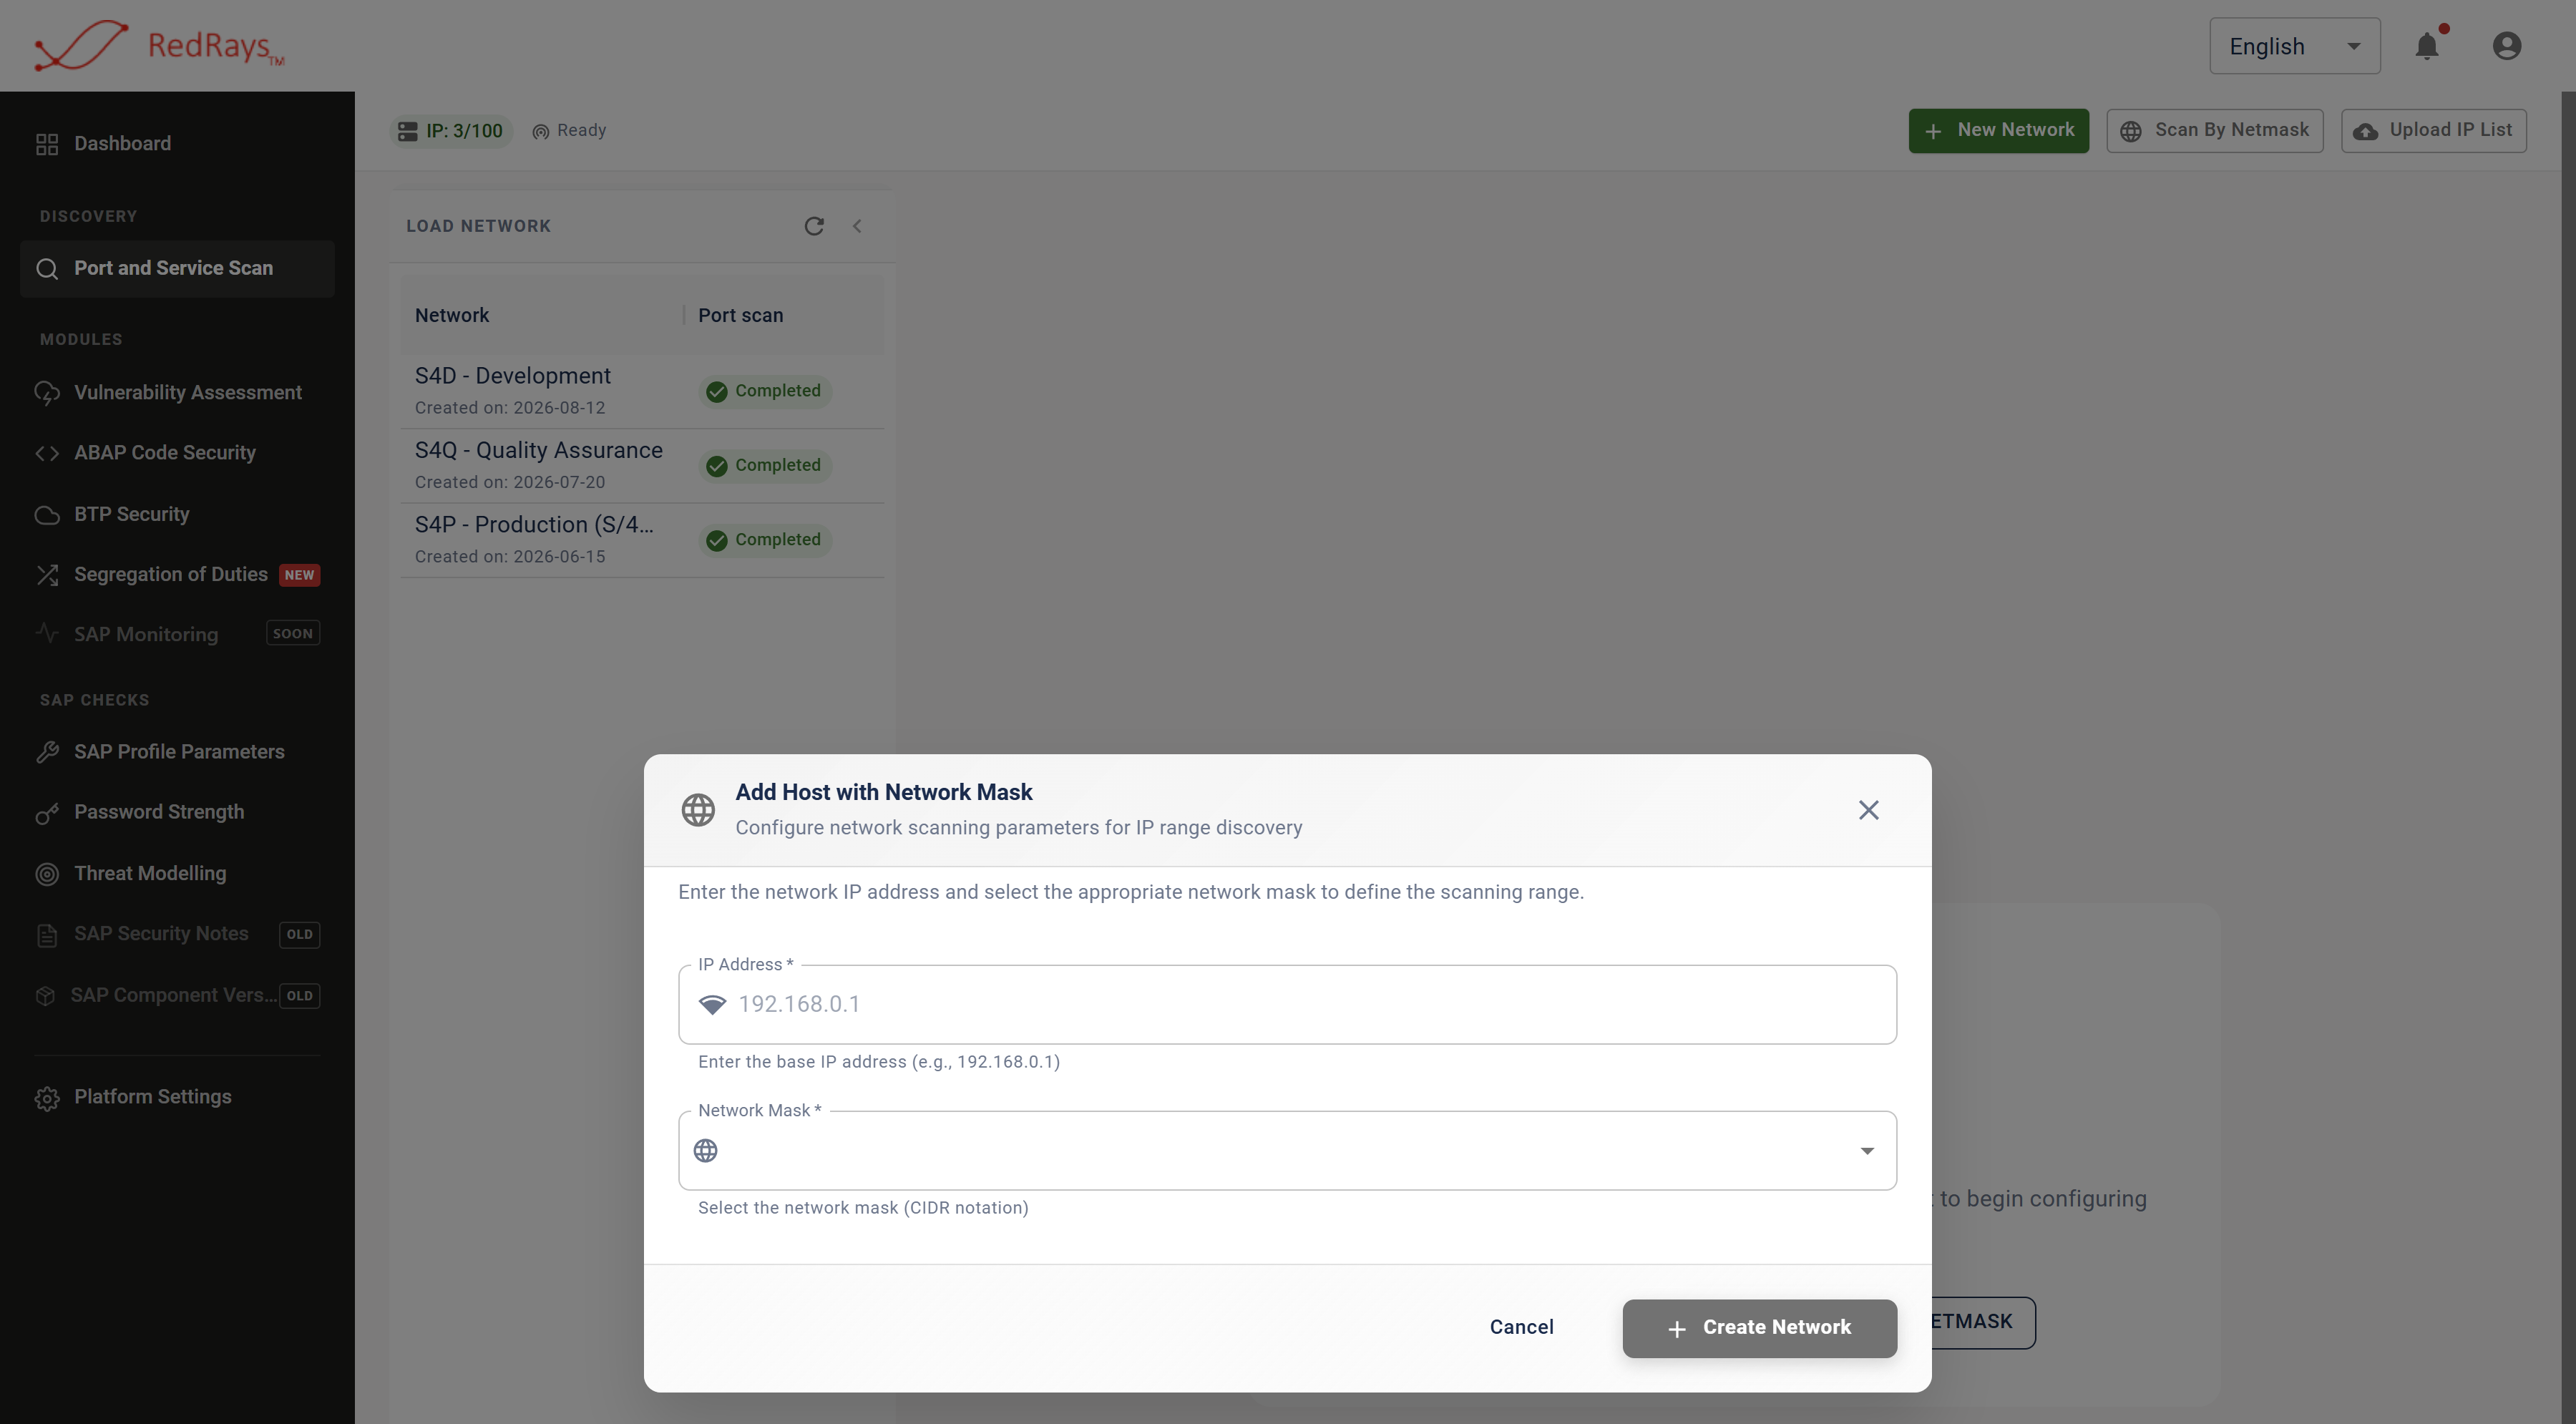Click the IP Address input field
Screen dimensions: 2576x1424
click(1287, 1004)
